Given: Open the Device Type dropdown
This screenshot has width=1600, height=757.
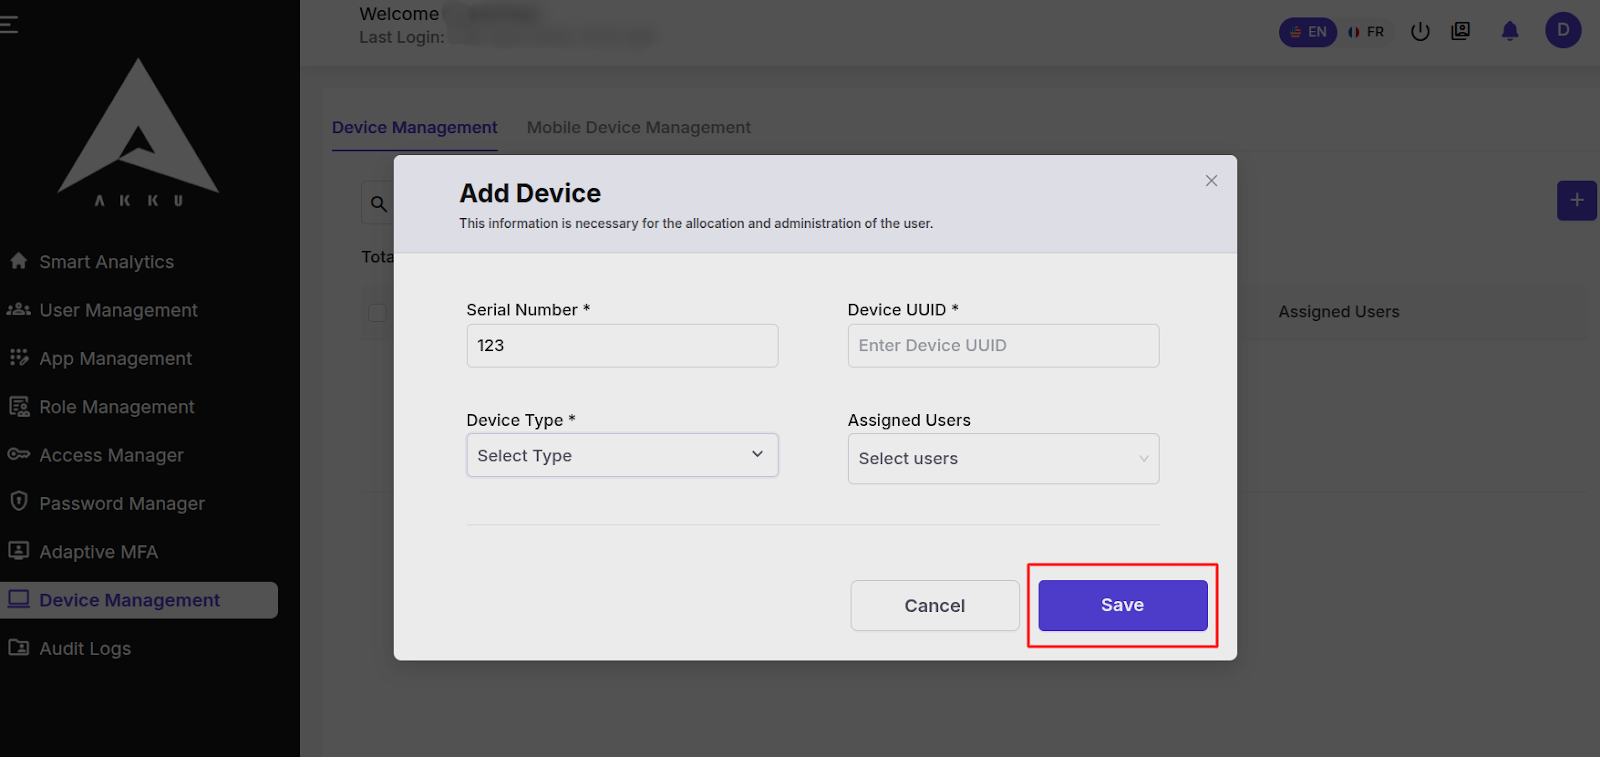Looking at the screenshot, I should 622,455.
